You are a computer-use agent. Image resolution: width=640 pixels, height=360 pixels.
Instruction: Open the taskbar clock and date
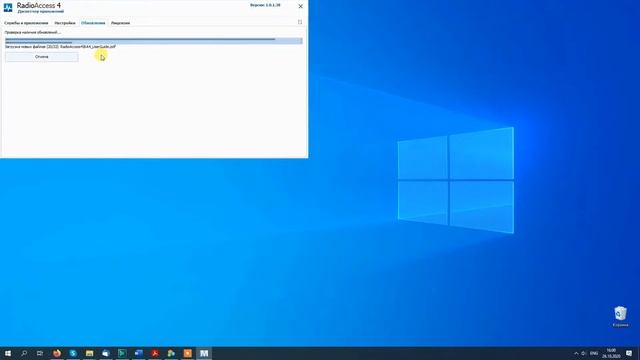(x=611, y=353)
